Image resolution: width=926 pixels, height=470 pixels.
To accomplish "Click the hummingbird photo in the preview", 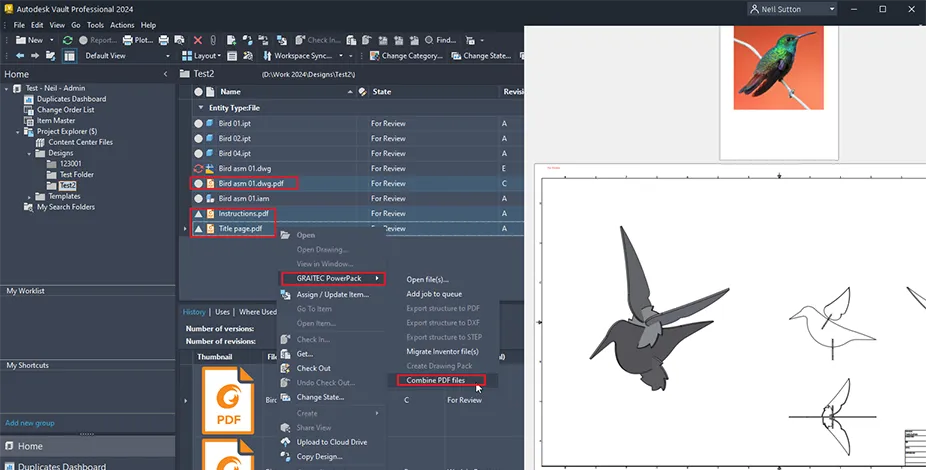I will (x=778, y=67).
